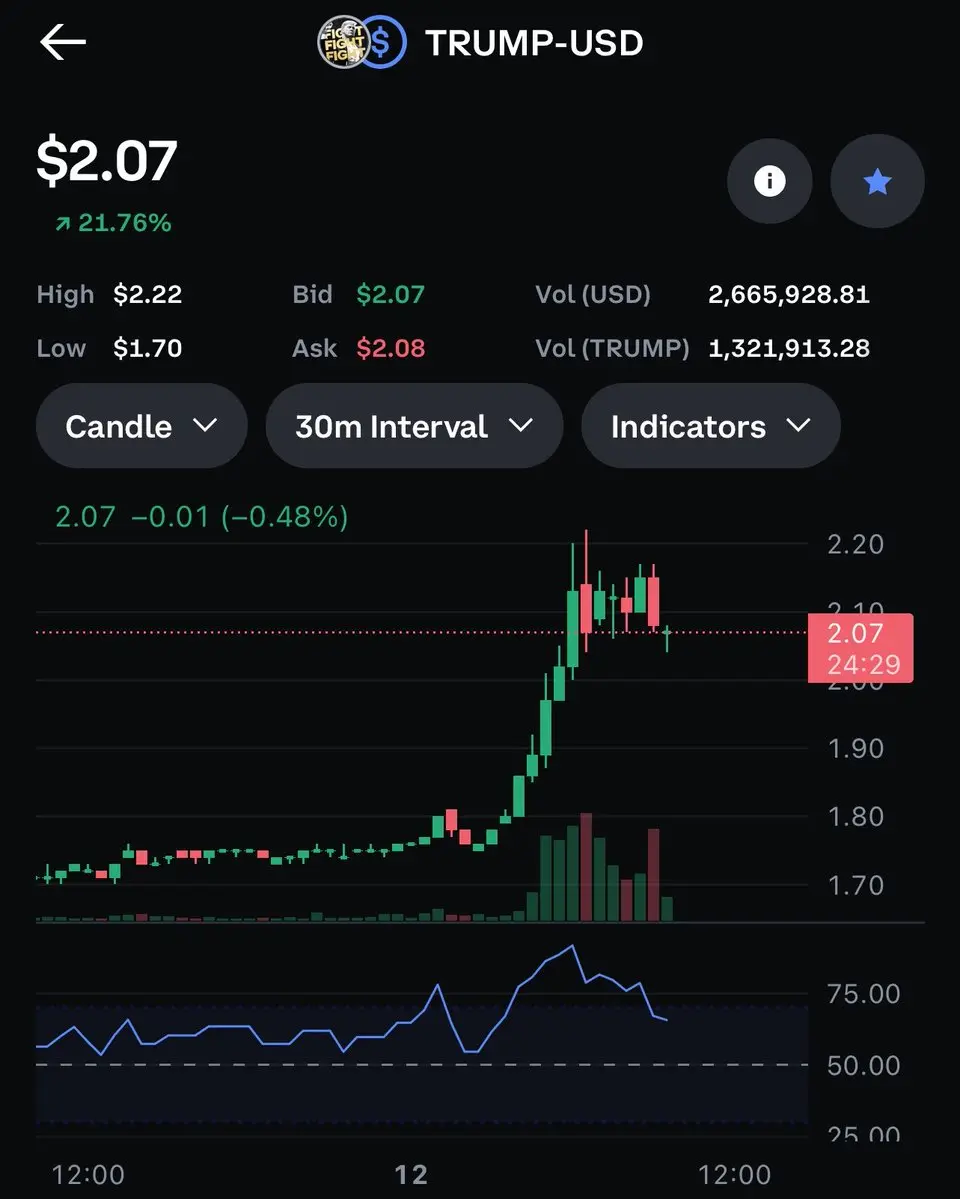Click the $2.07 current price heading

coord(107,161)
